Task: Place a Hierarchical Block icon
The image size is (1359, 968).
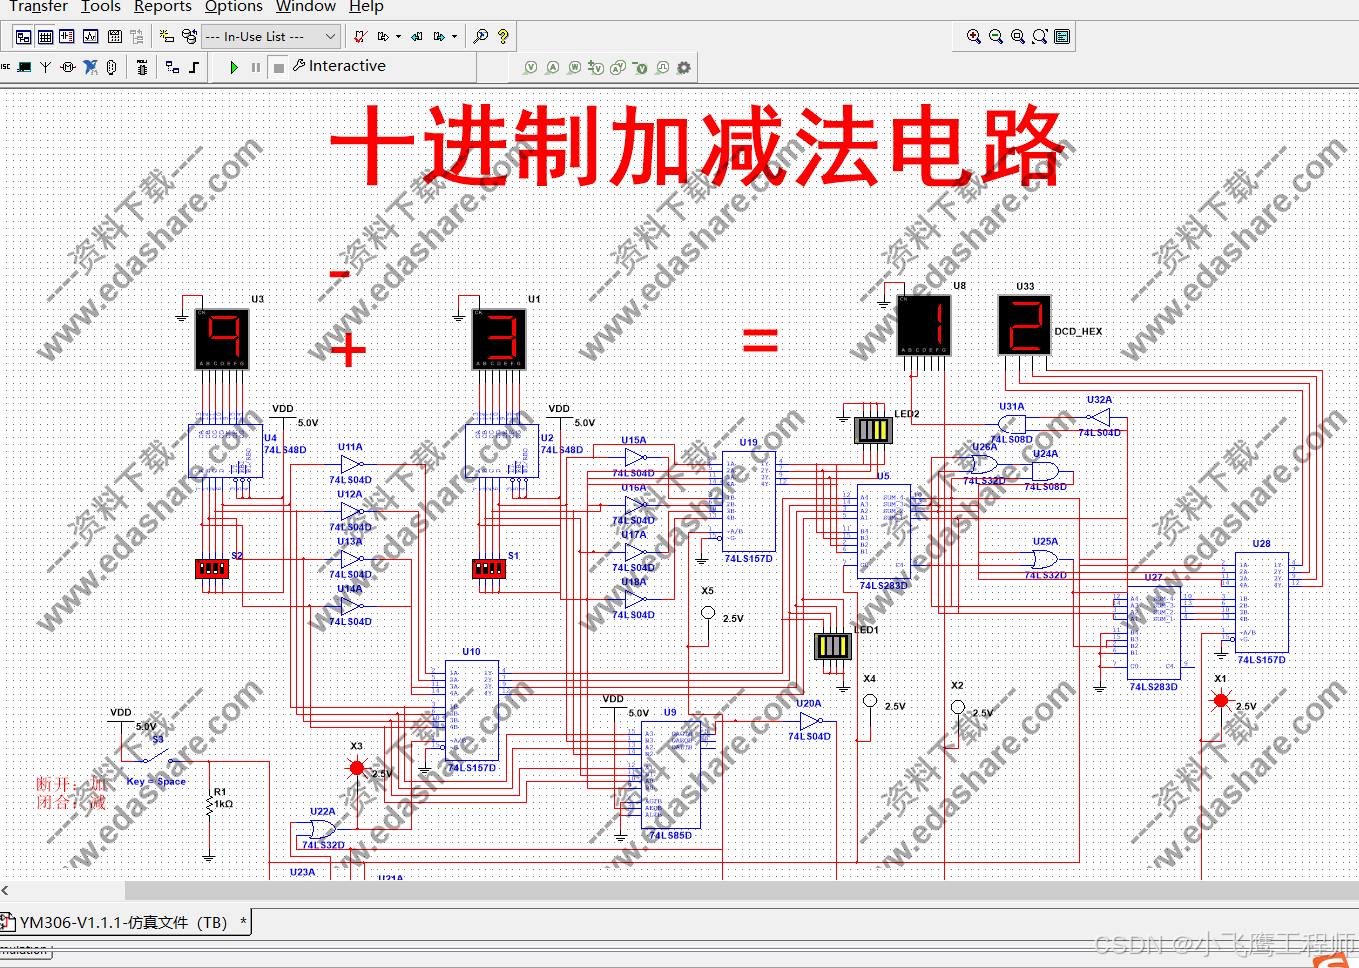Action: (173, 67)
